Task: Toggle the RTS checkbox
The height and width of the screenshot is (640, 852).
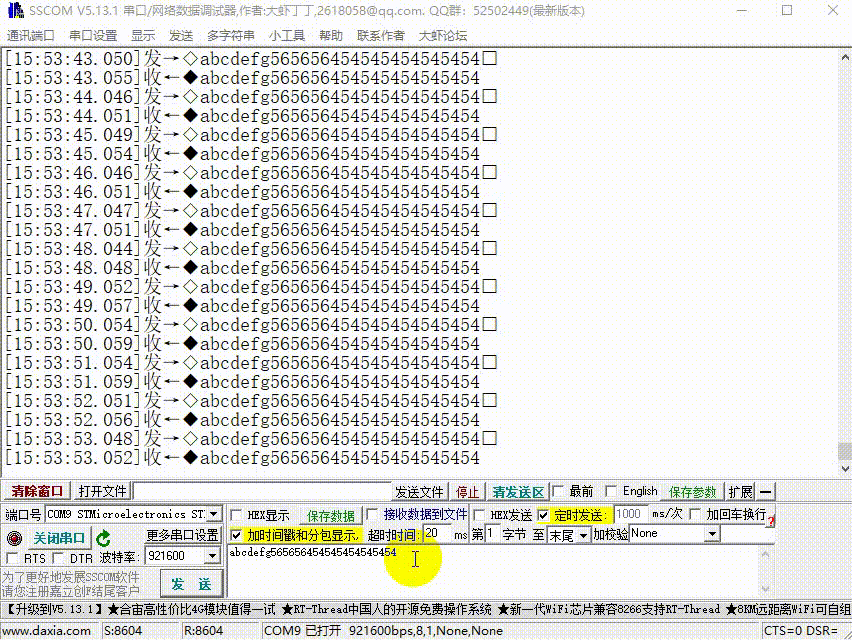Action: (12, 558)
